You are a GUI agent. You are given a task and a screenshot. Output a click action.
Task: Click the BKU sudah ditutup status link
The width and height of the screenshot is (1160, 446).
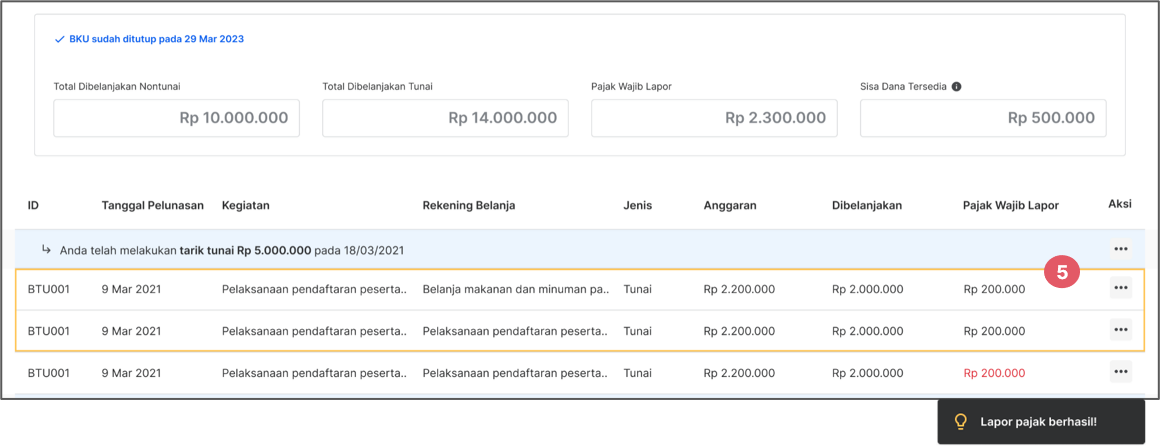coord(156,39)
